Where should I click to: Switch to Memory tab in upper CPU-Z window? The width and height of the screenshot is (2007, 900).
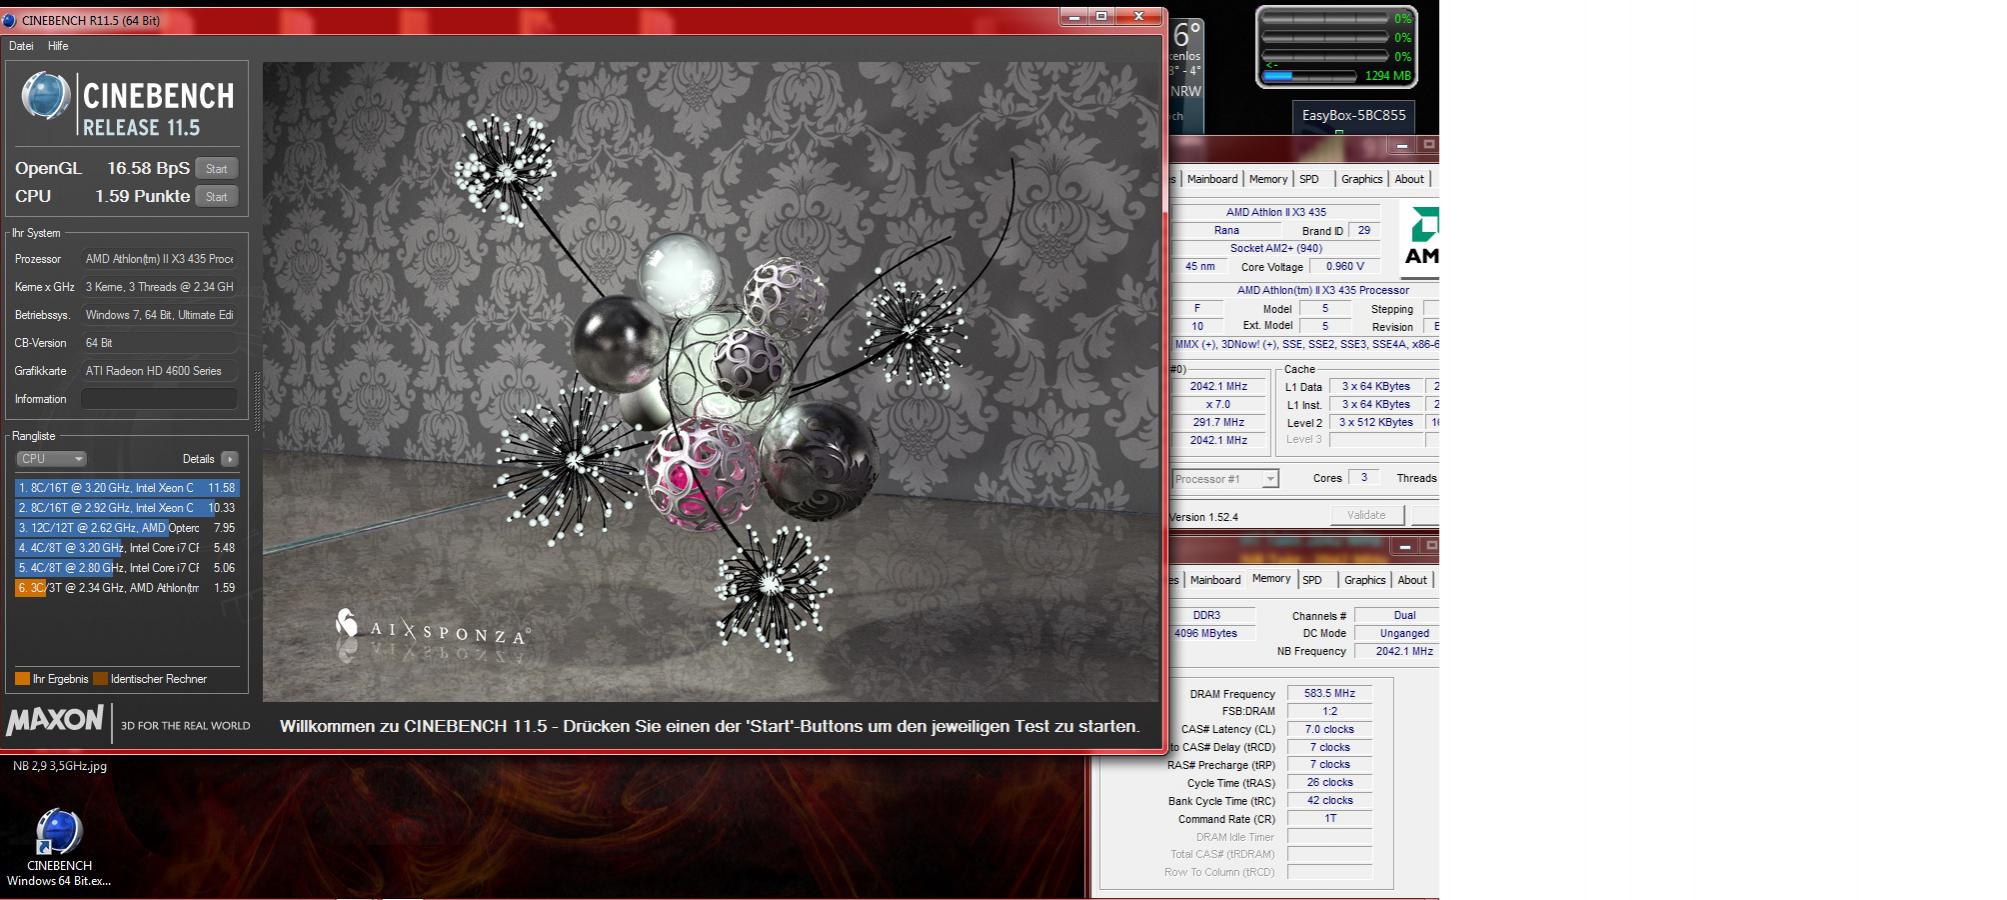[x=1268, y=179]
